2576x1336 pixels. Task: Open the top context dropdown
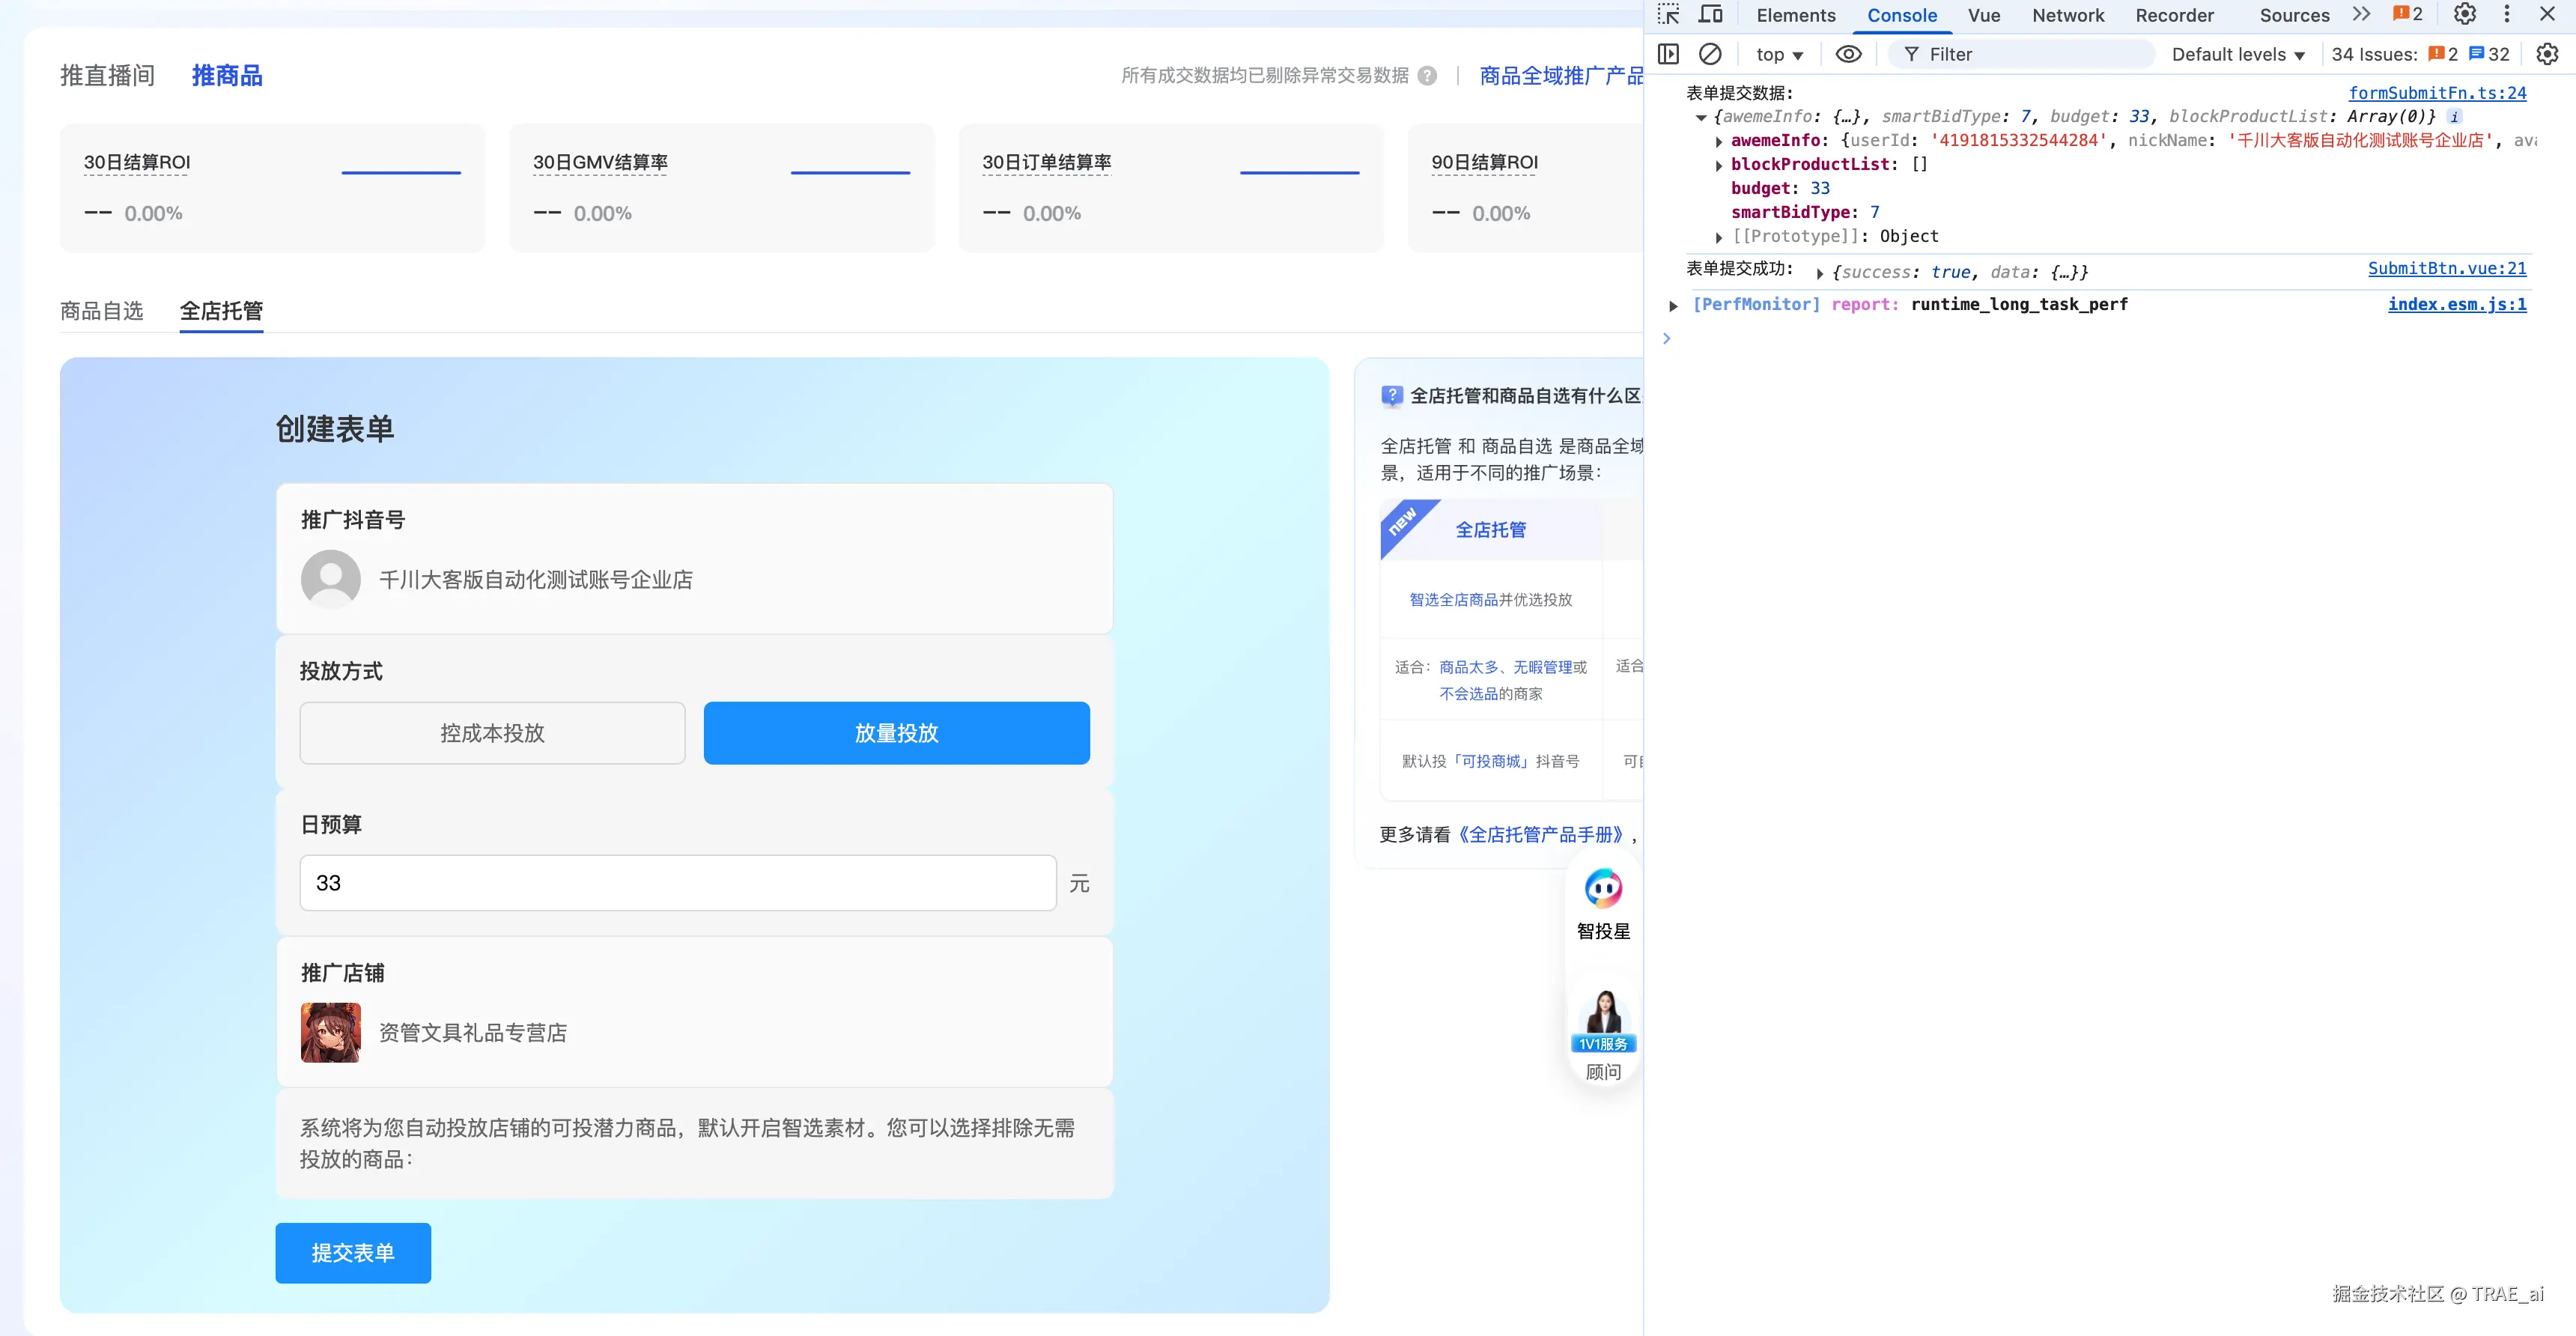point(1779,55)
